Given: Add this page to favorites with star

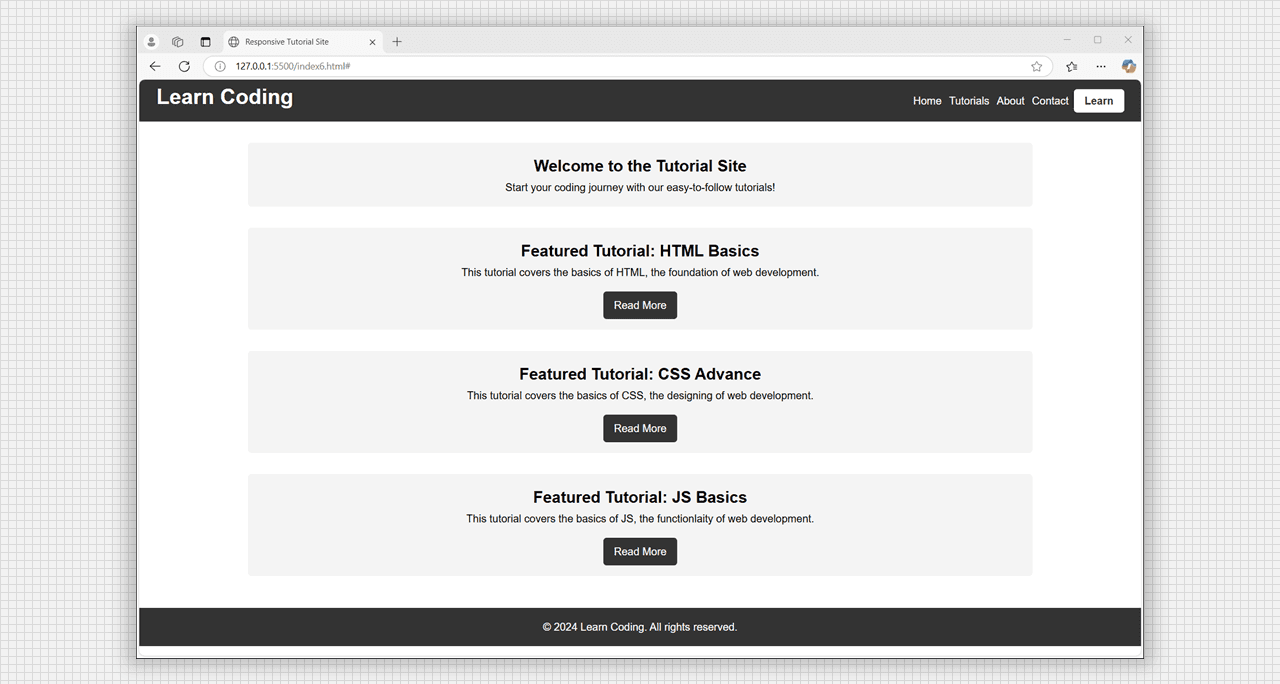Looking at the screenshot, I should point(1036,67).
